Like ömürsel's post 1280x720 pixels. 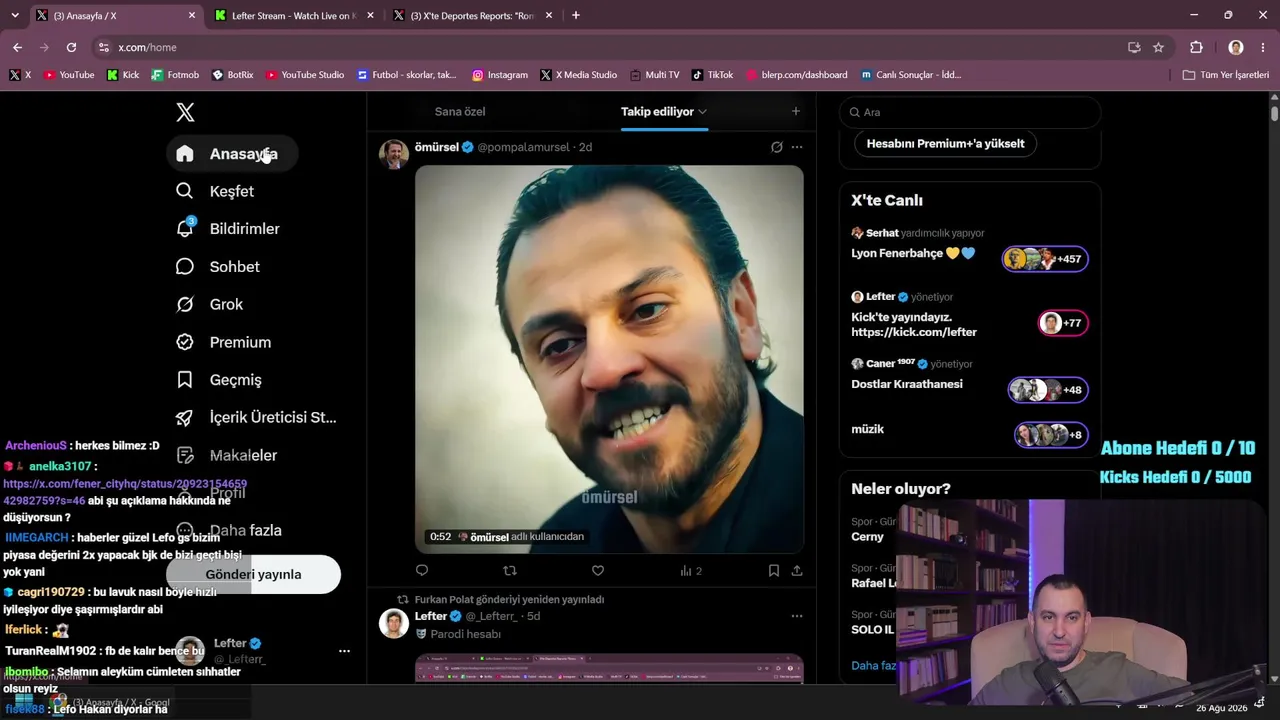[598, 571]
